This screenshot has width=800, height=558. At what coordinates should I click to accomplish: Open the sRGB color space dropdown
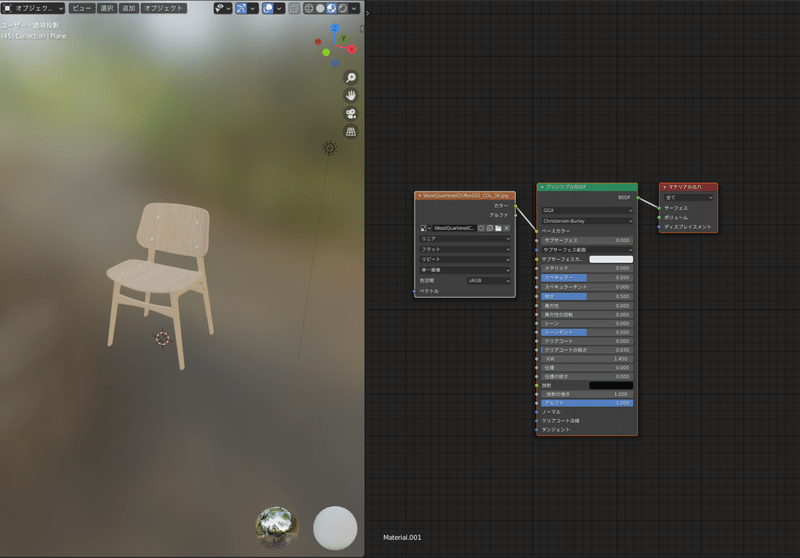(489, 281)
